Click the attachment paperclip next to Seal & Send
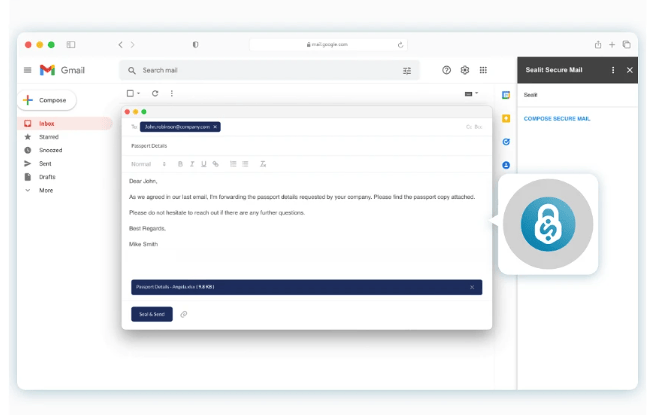 pos(184,314)
